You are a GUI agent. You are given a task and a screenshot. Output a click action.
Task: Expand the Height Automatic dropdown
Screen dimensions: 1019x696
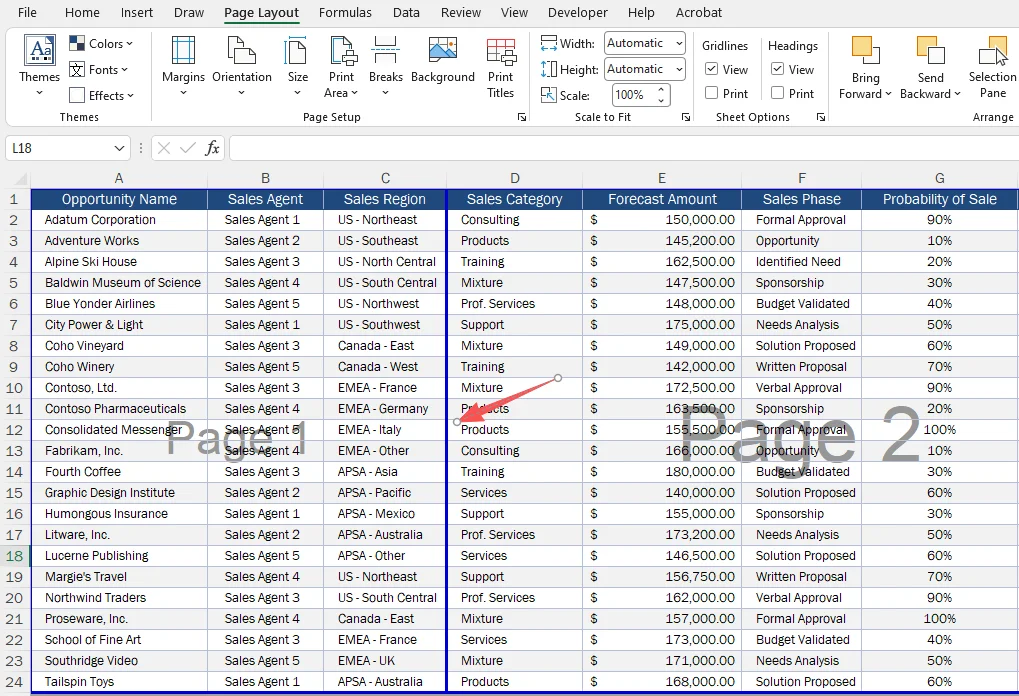pos(678,69)
